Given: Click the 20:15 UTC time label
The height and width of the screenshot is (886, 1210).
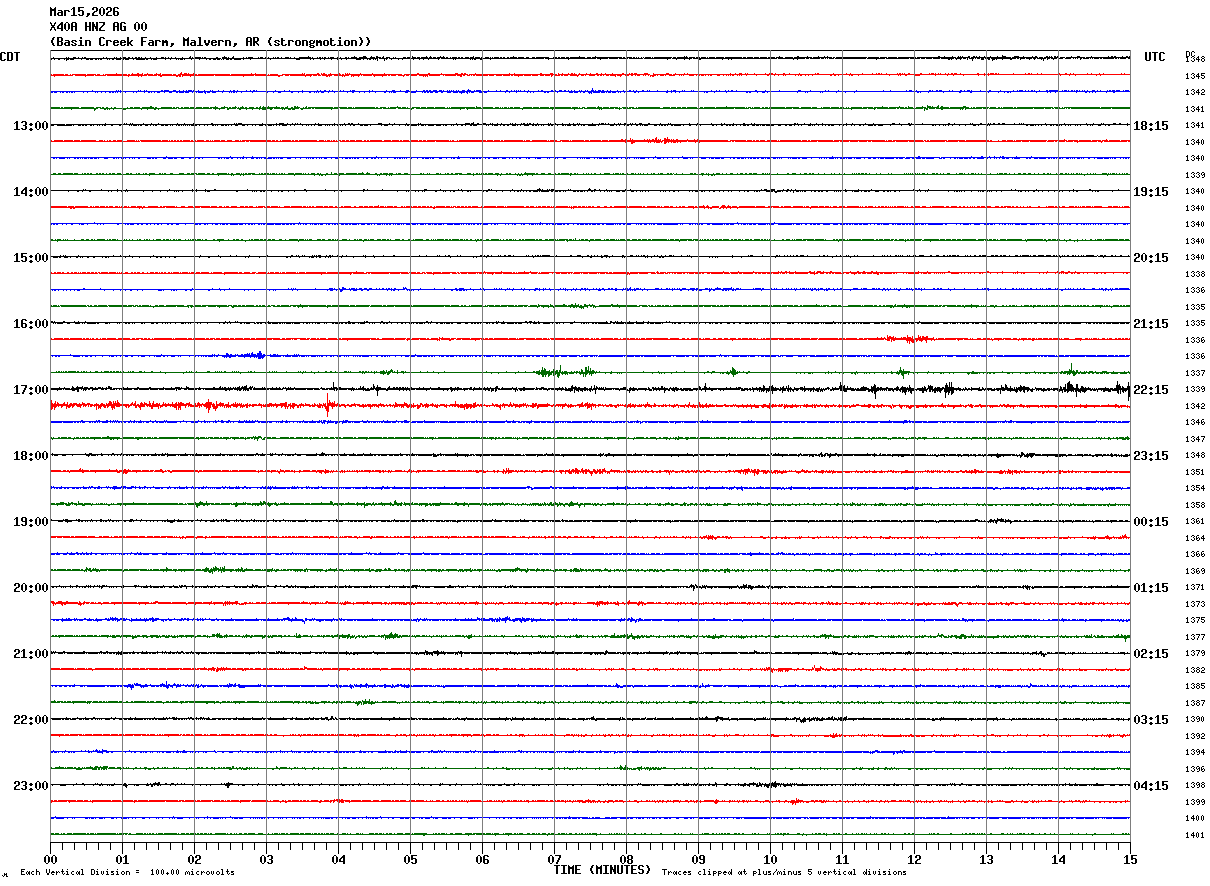Looking at the screenshot, I should [1151, 258].
